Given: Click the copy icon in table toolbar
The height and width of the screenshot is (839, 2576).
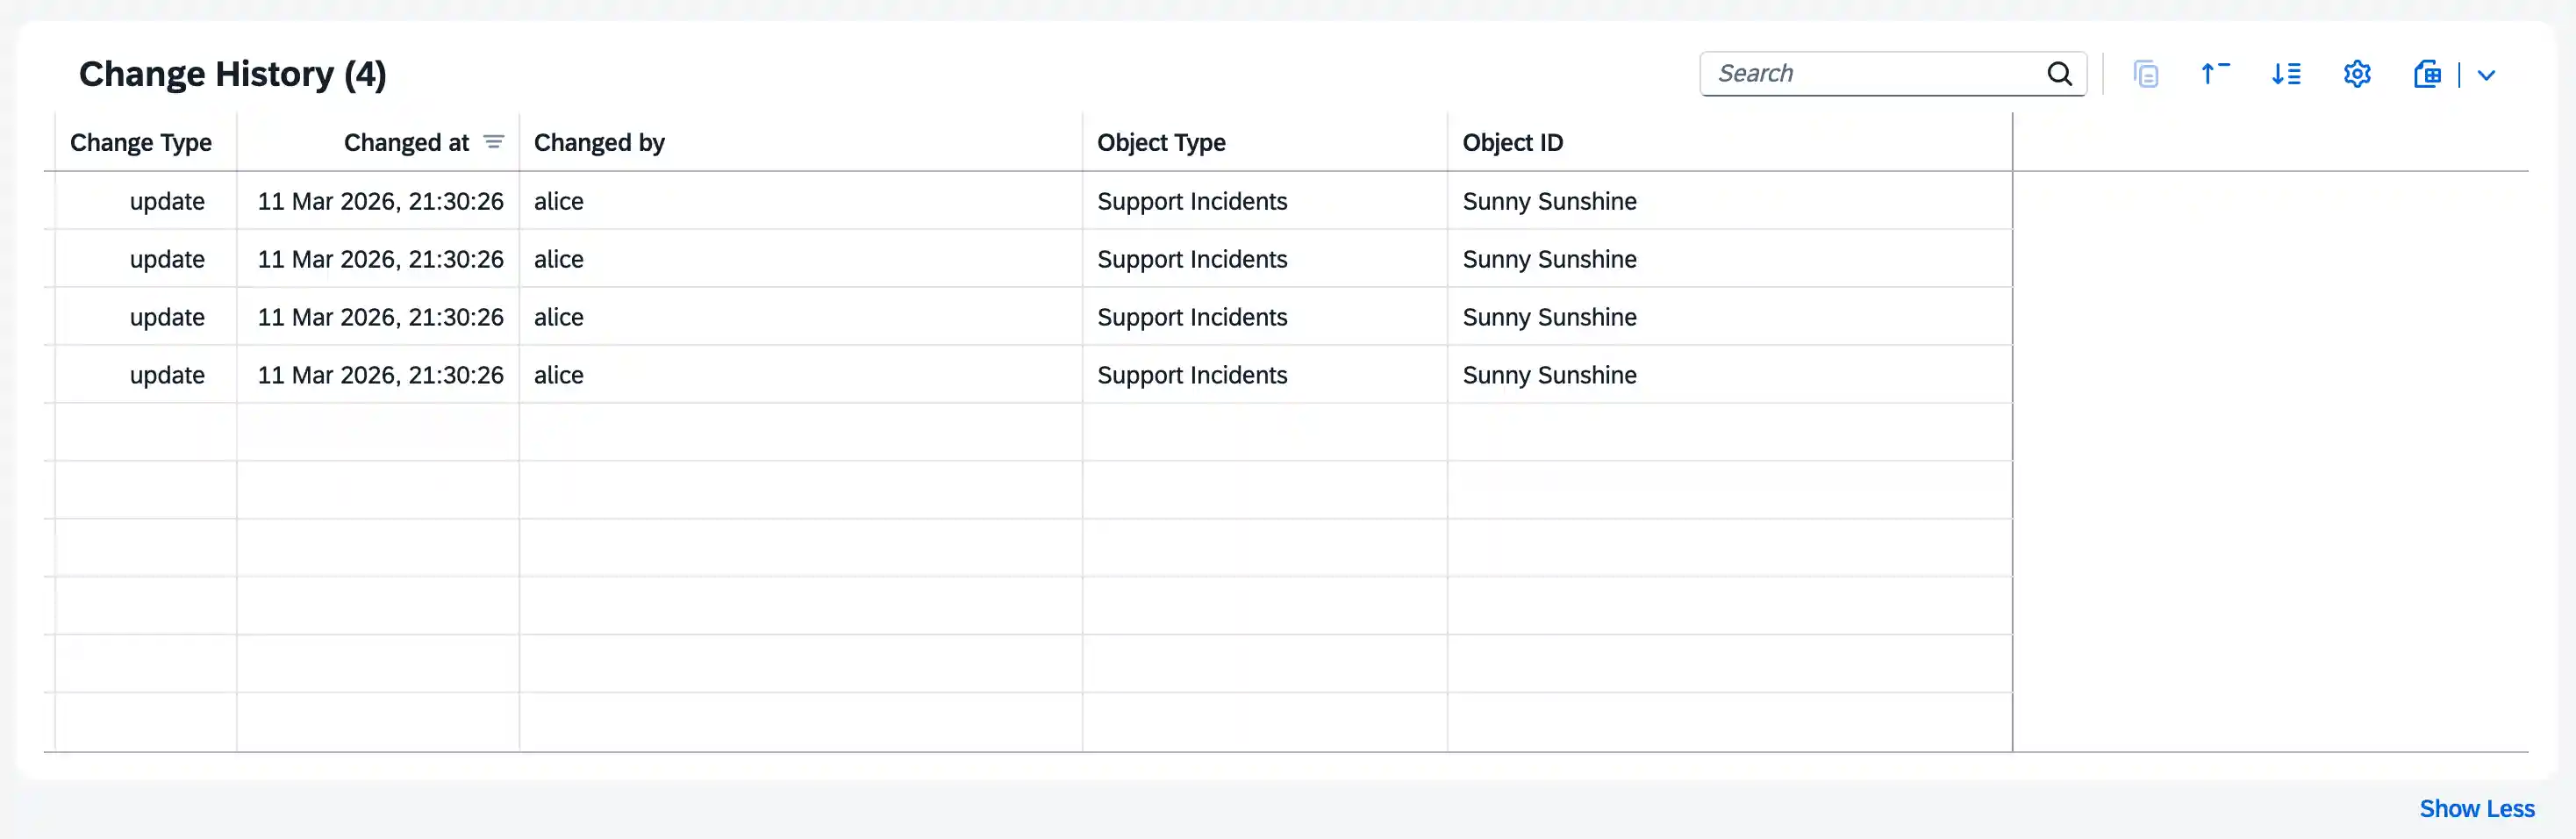Looking at the screenshot, I should [x=2145, y=74].
